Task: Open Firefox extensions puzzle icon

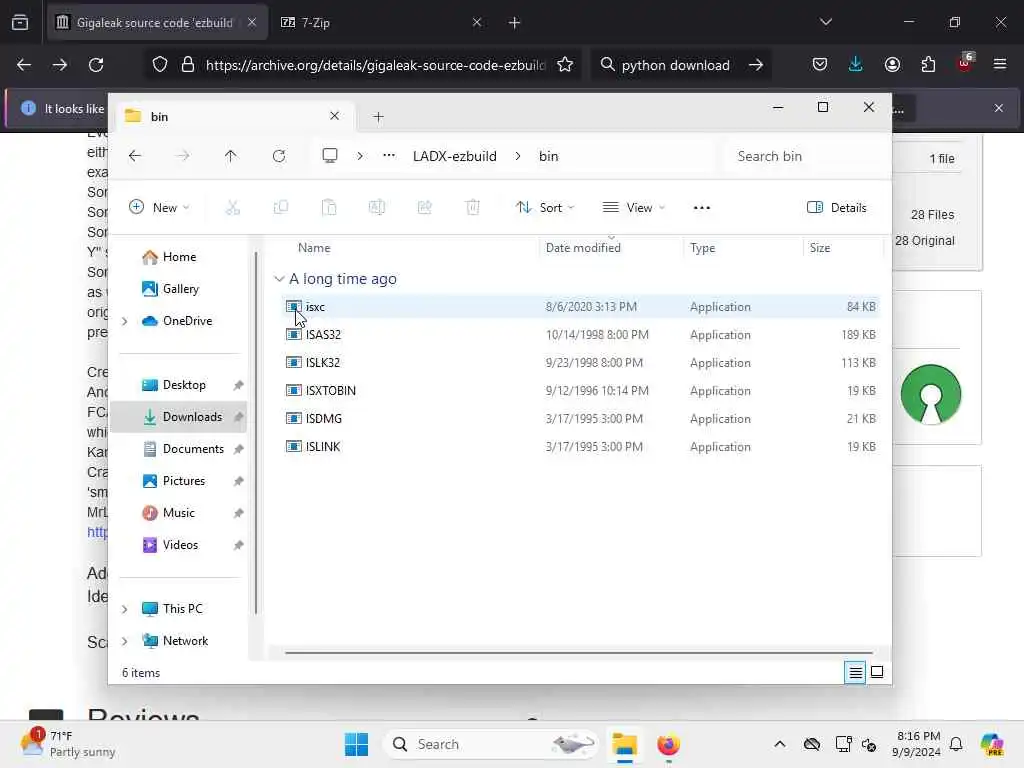Action: [928, 64]
